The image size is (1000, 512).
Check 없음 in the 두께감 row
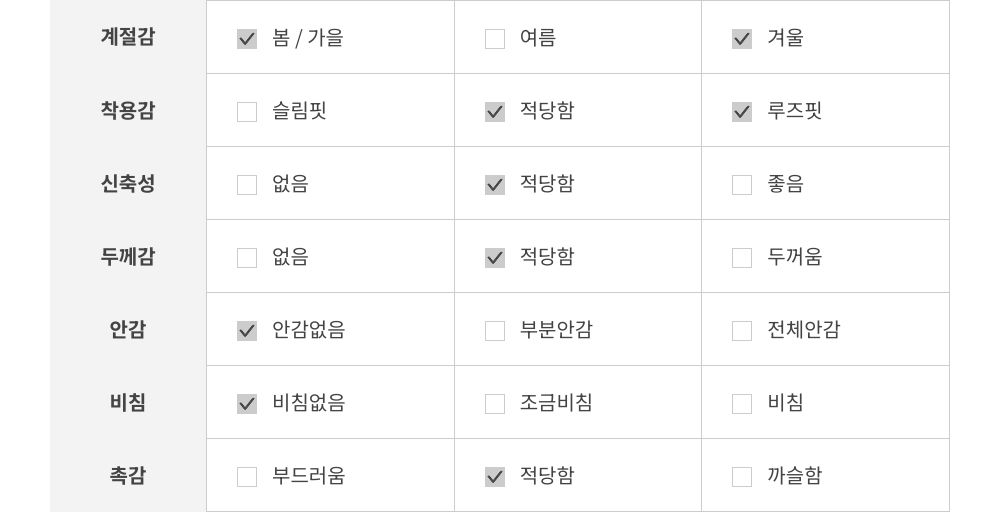(247, 258)
